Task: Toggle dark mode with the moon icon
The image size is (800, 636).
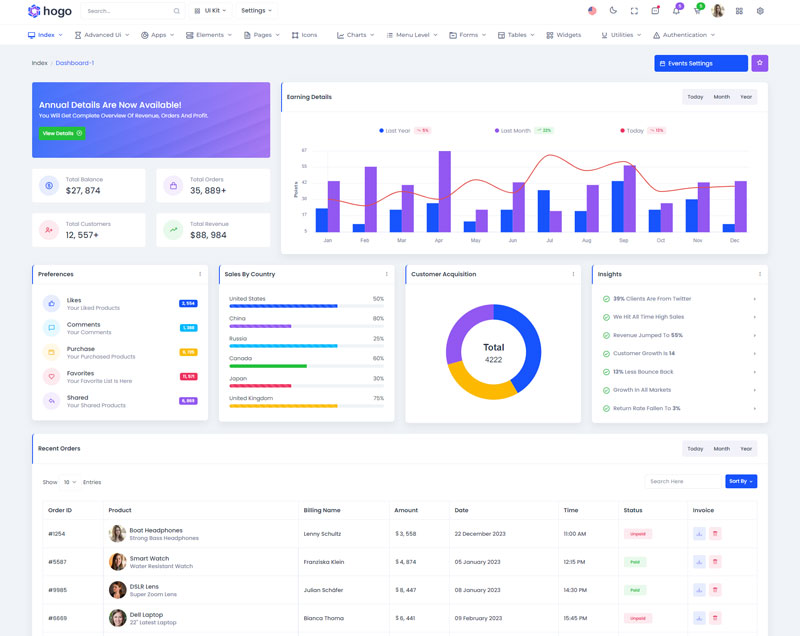Action: coord(613,11)
